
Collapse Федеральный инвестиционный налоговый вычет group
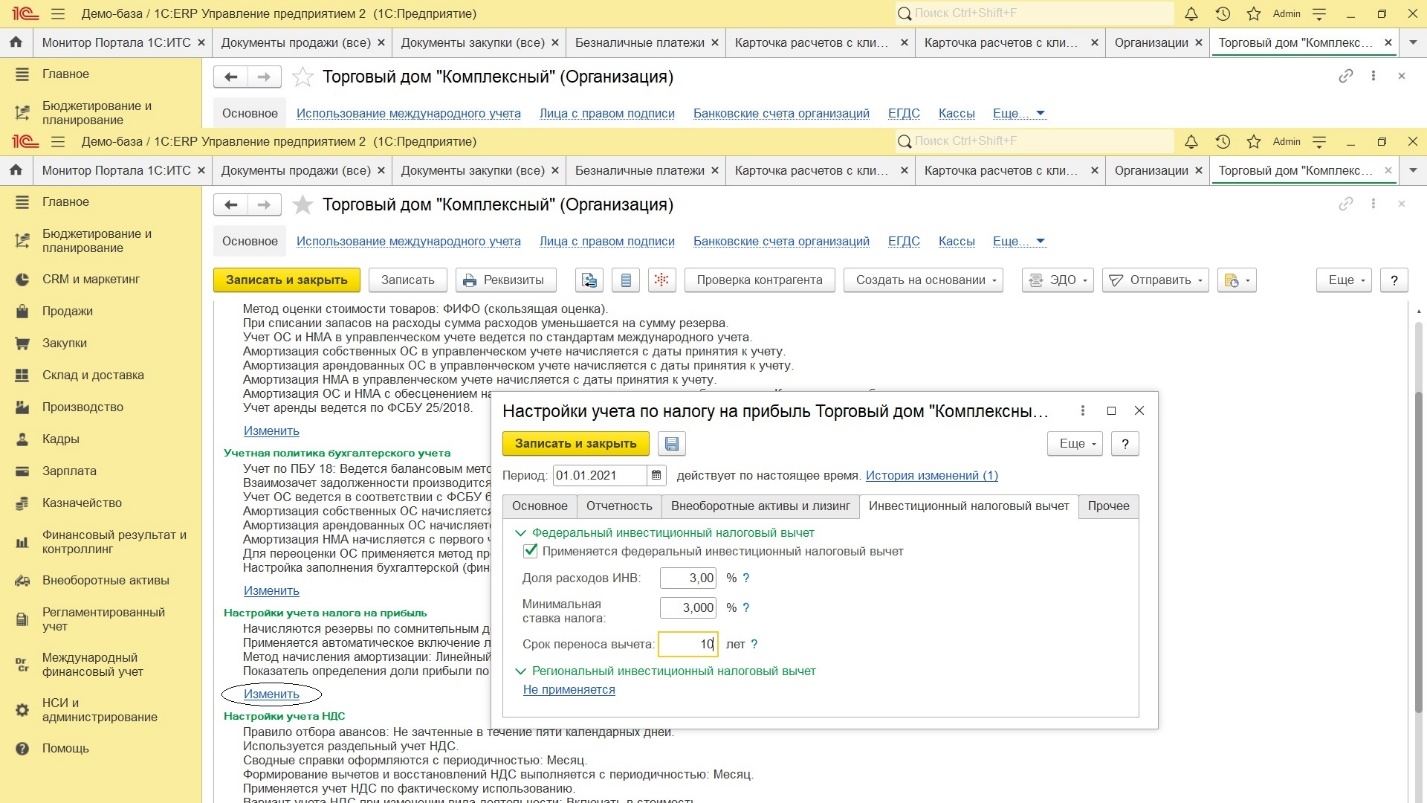click(520, 533)
